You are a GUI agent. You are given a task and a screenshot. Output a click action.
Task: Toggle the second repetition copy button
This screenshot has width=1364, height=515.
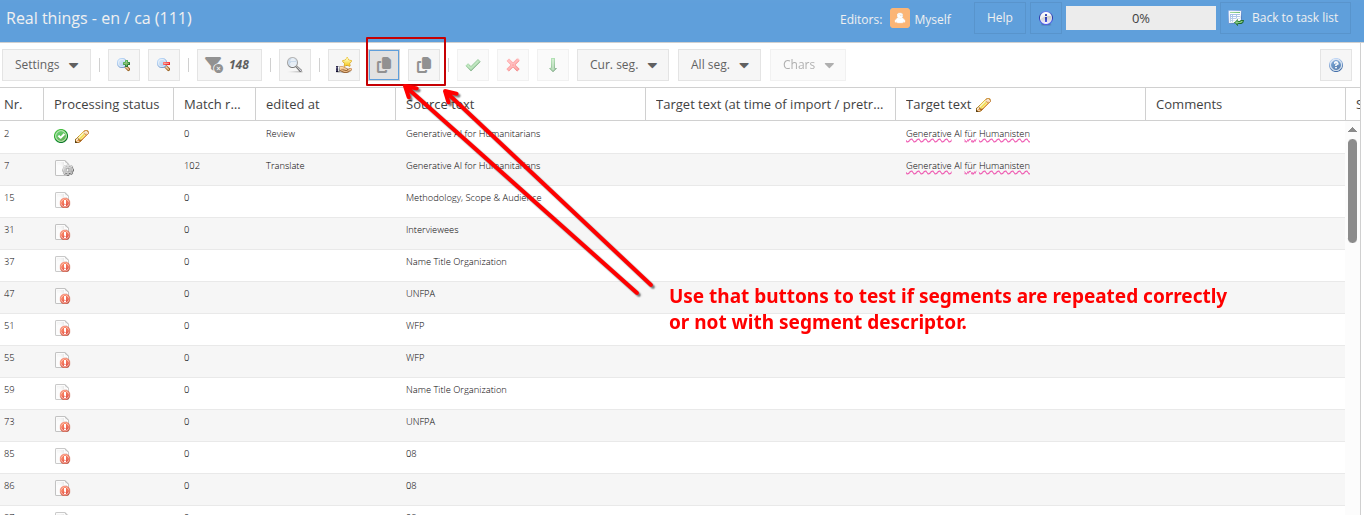pos(424,65)
